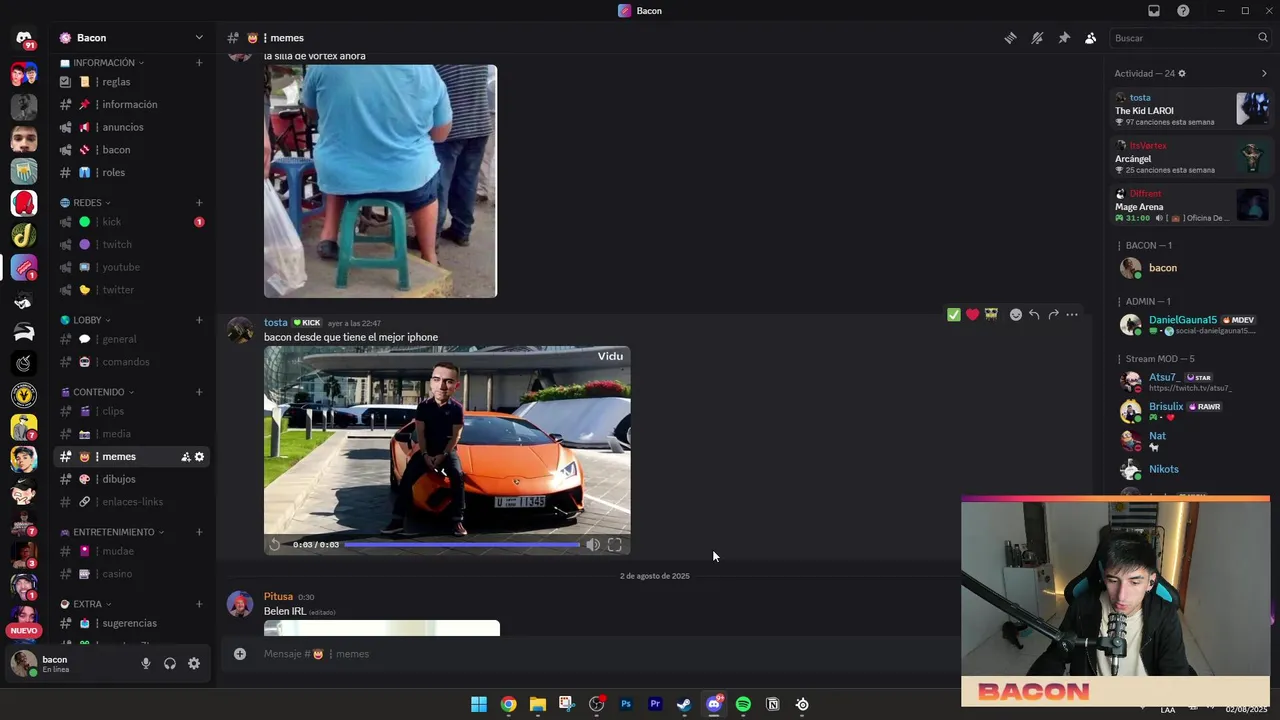Toggle notification settings bell icon
Image resolution: width=1280 pixels, height=720 pixels.
pos(1038,38)
